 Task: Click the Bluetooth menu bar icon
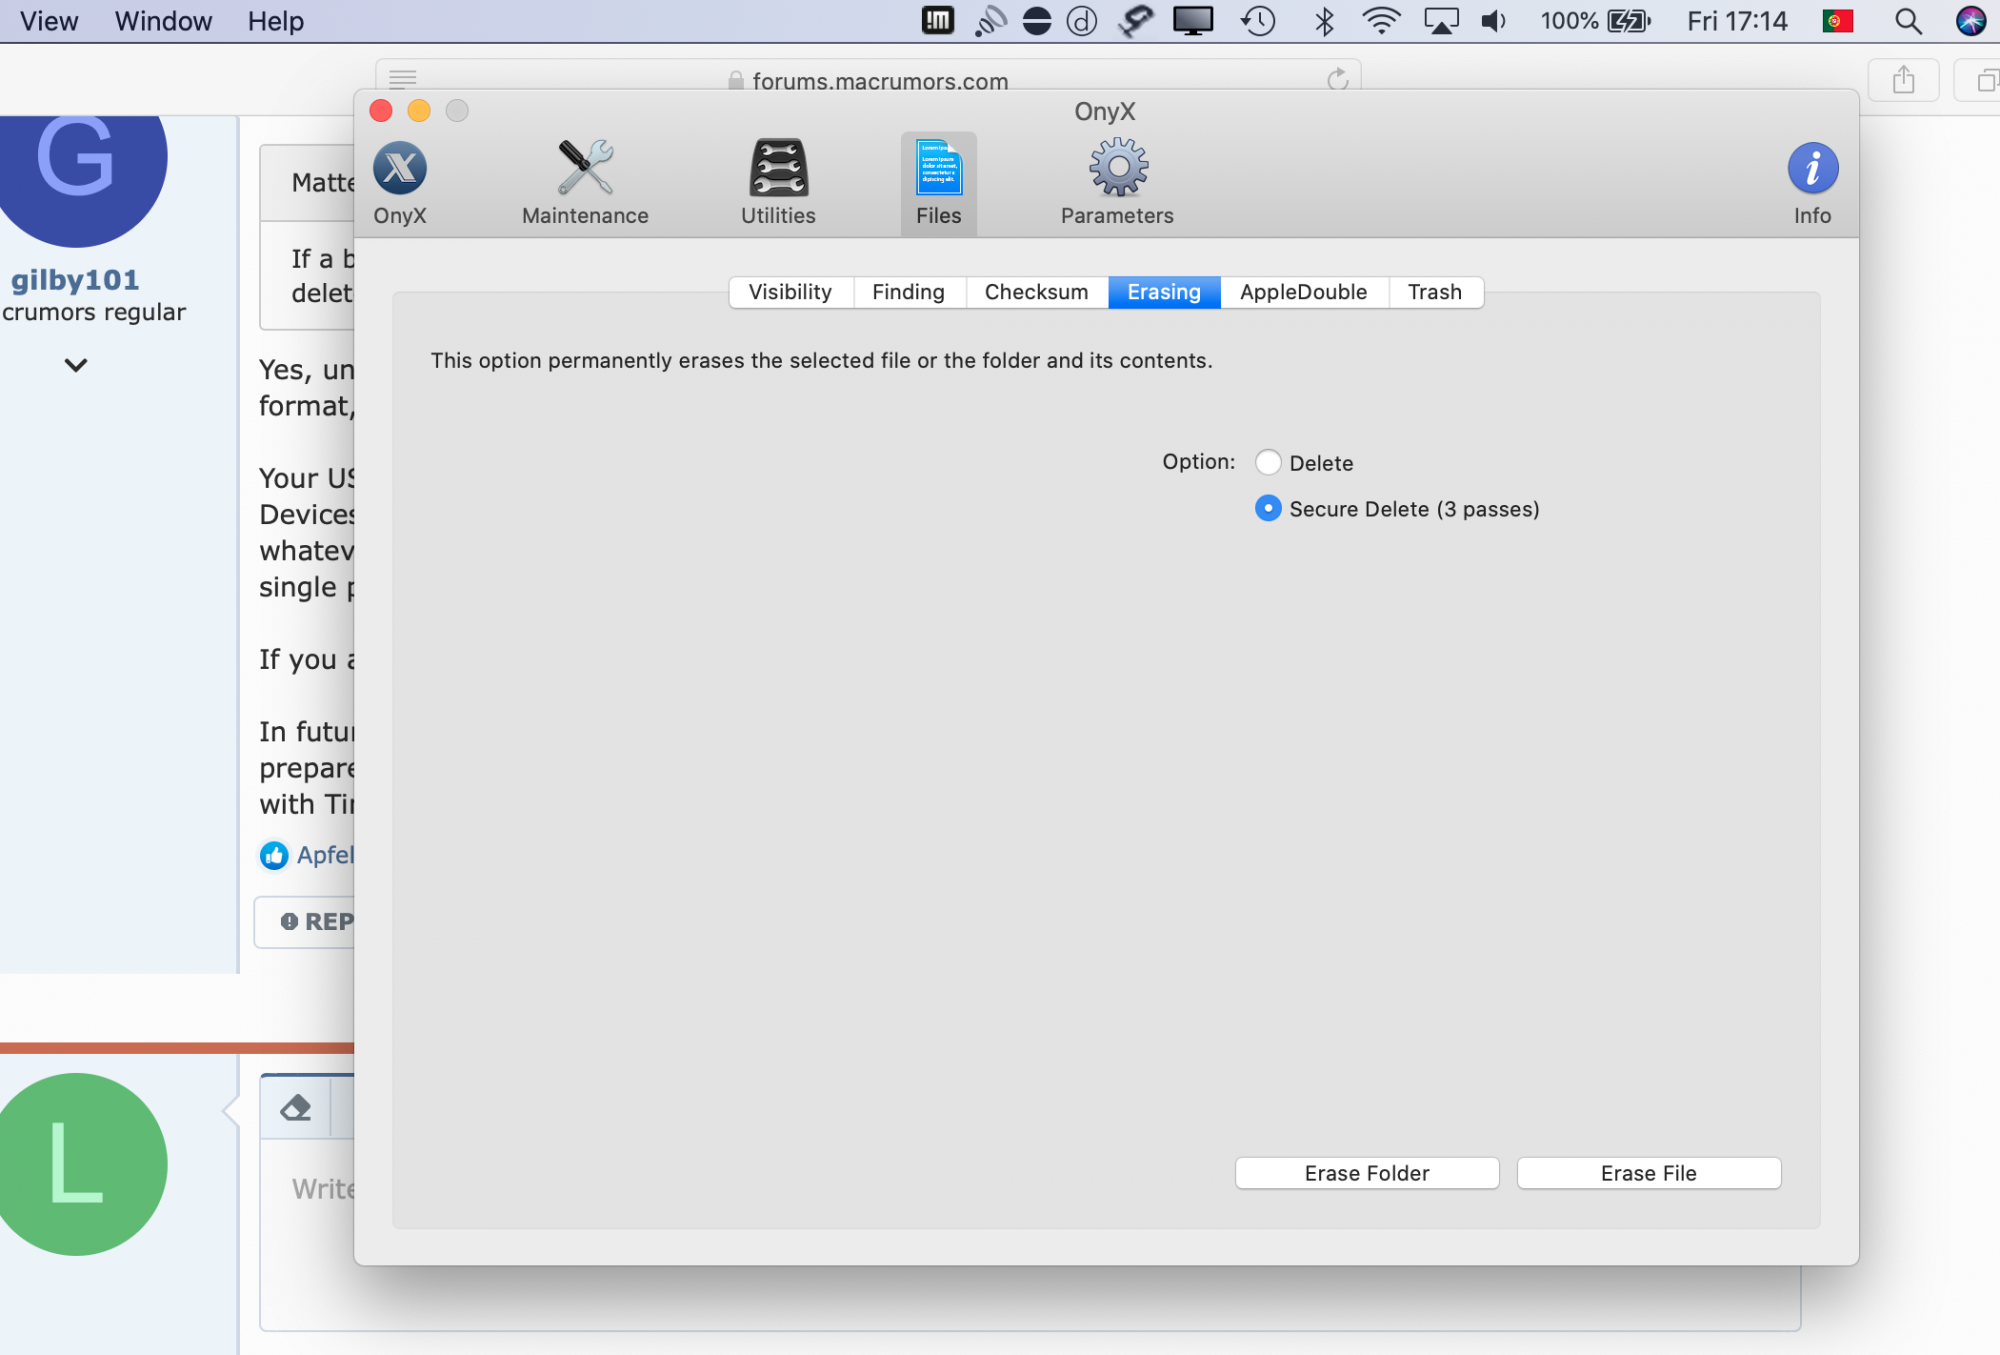pyautogui.click(x=1324, y=21)
